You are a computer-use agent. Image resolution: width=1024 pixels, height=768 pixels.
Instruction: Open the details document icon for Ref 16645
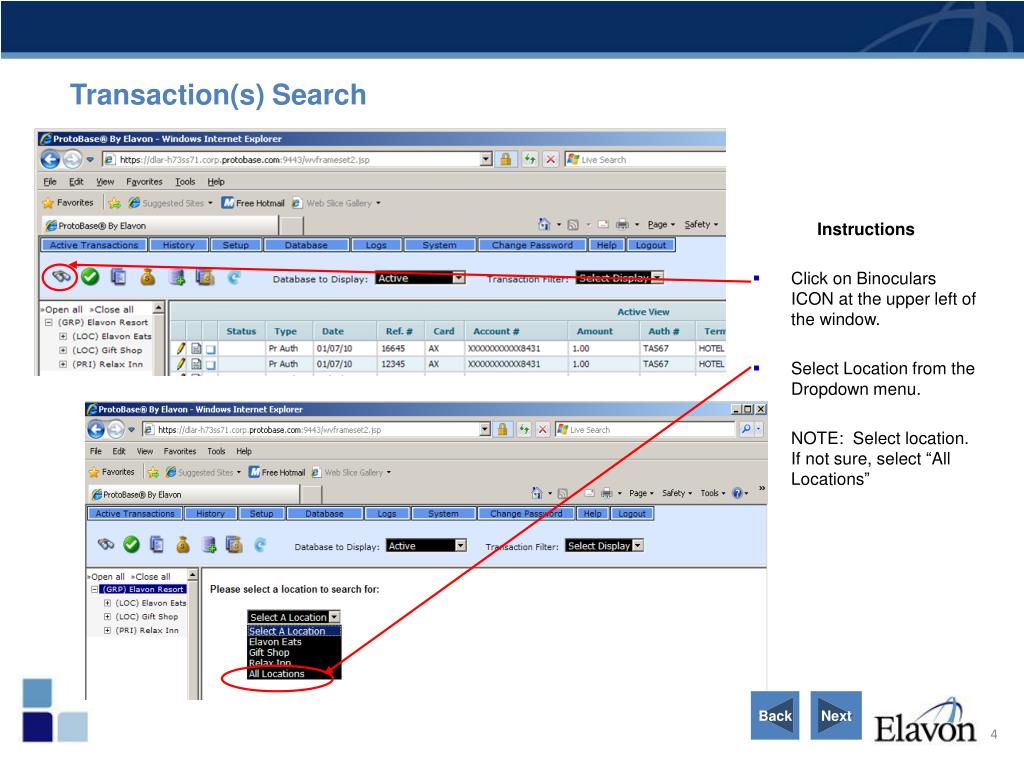196,348
